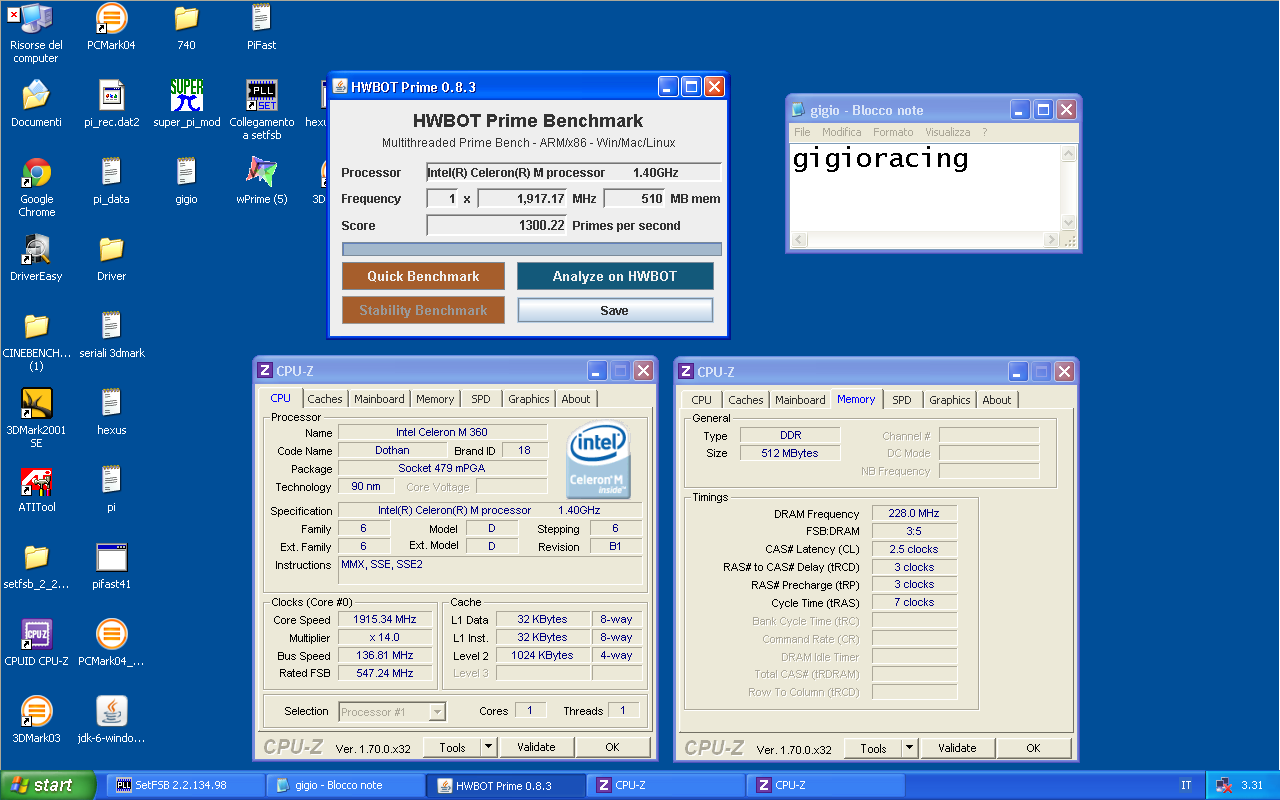
Task: Open the File menu in Blocco note
Action: point(802,132)
